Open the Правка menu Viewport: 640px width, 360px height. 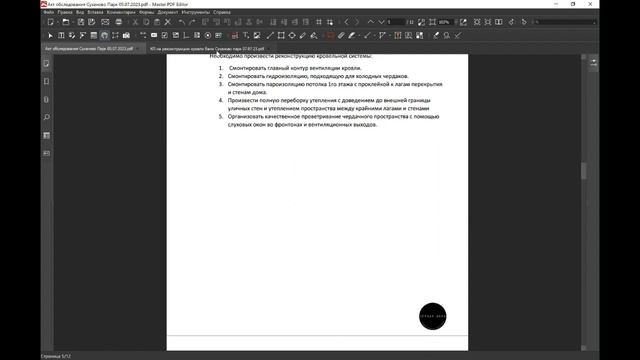tap(65, 12)
